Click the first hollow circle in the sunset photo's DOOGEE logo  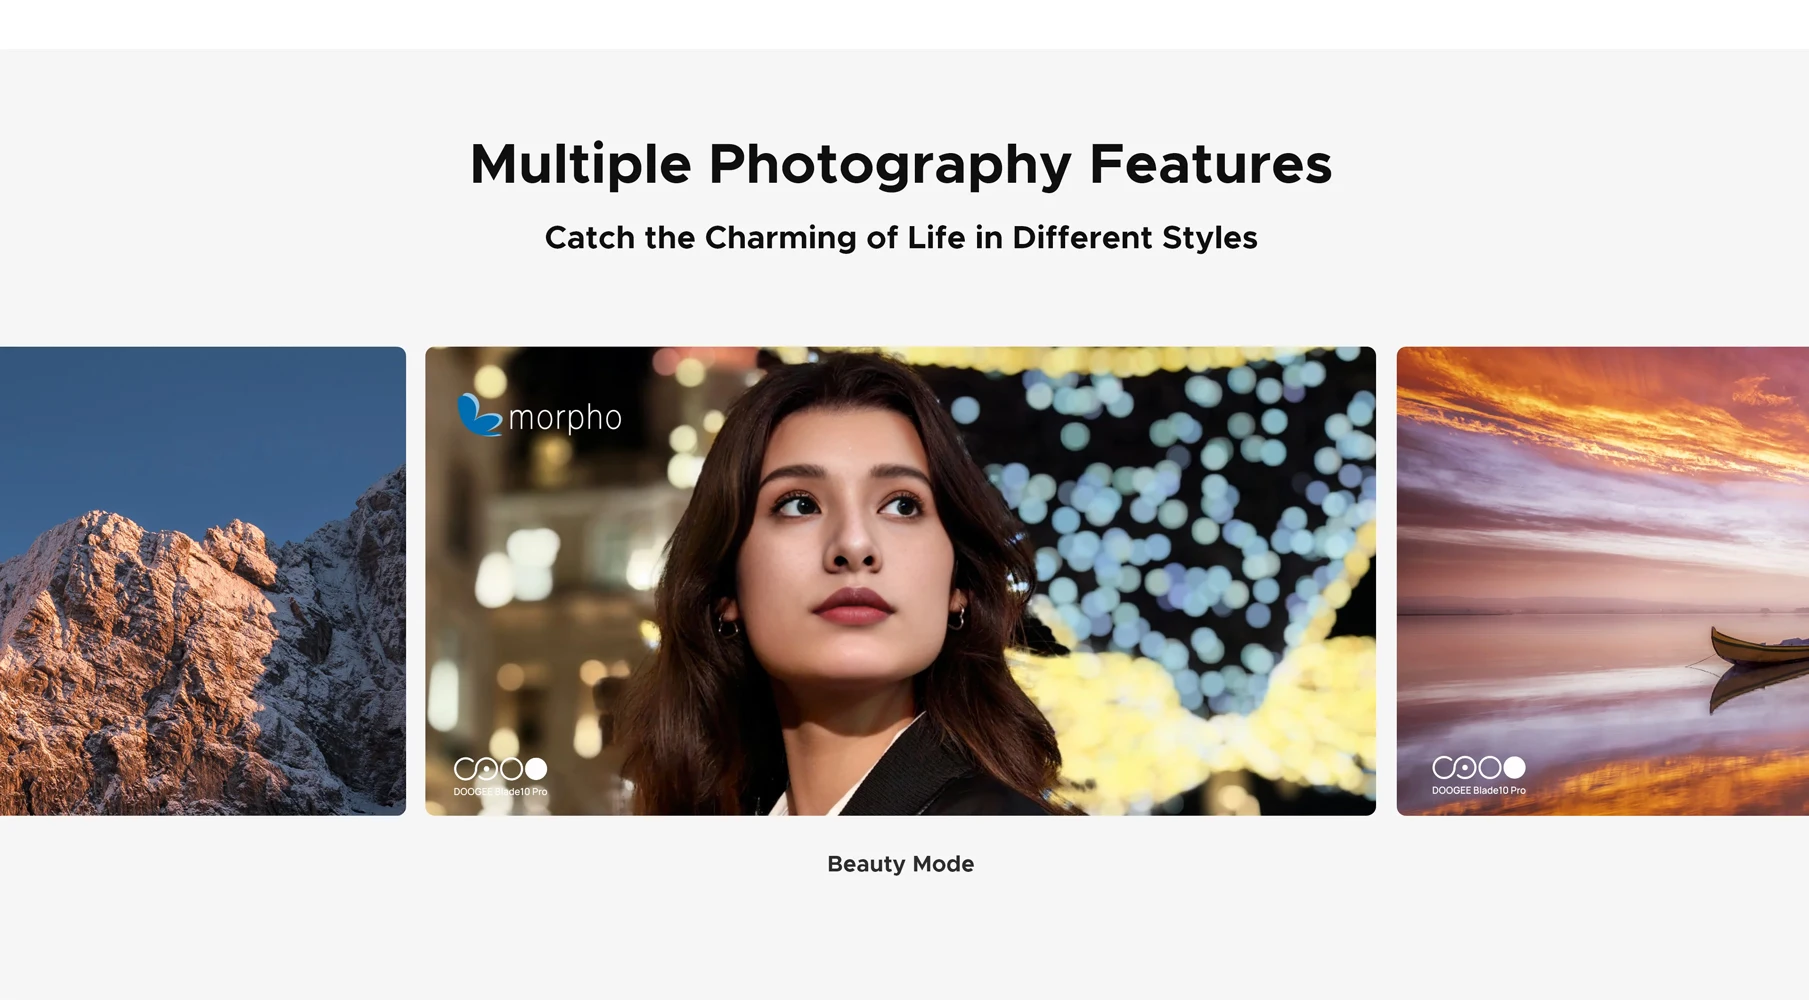[1443, 767]
